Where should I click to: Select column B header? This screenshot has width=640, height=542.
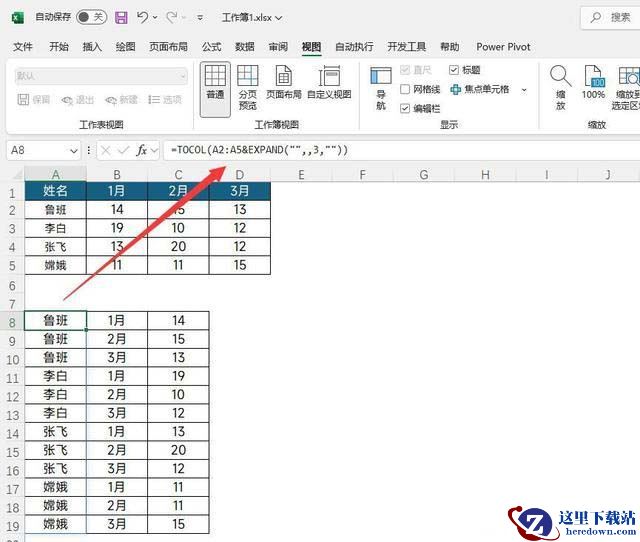tap(117, 175)
